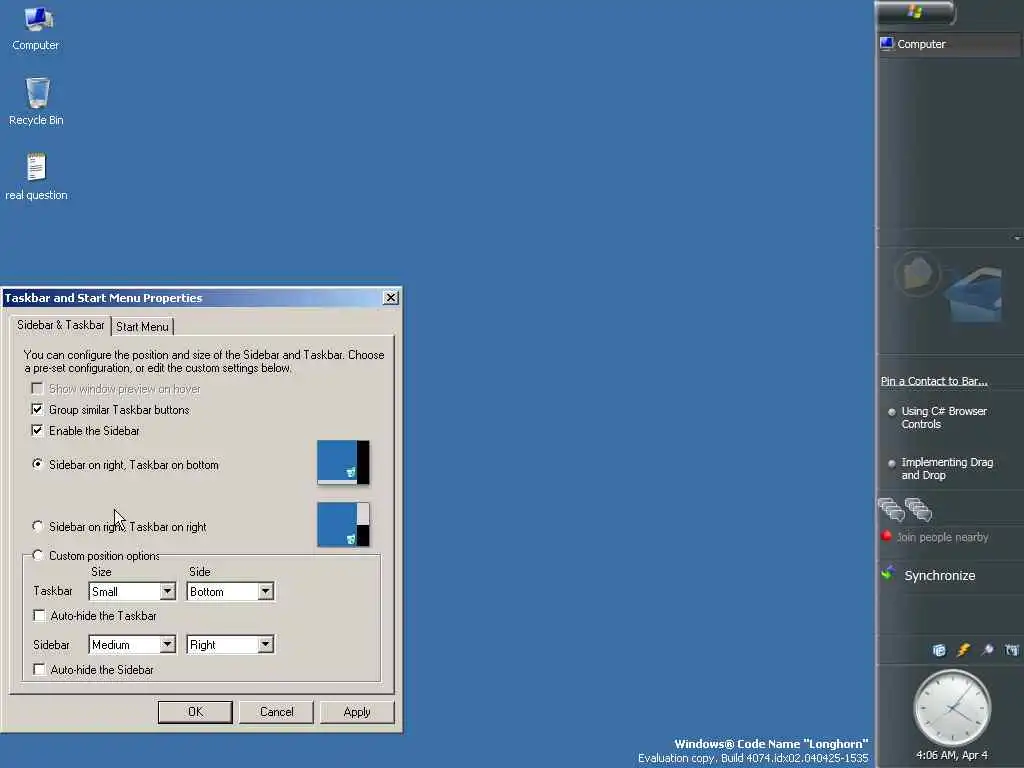Click the rightmost tray icon in sidebar
Viewport: 1024px width, 768px height.
coord(1012,650)
